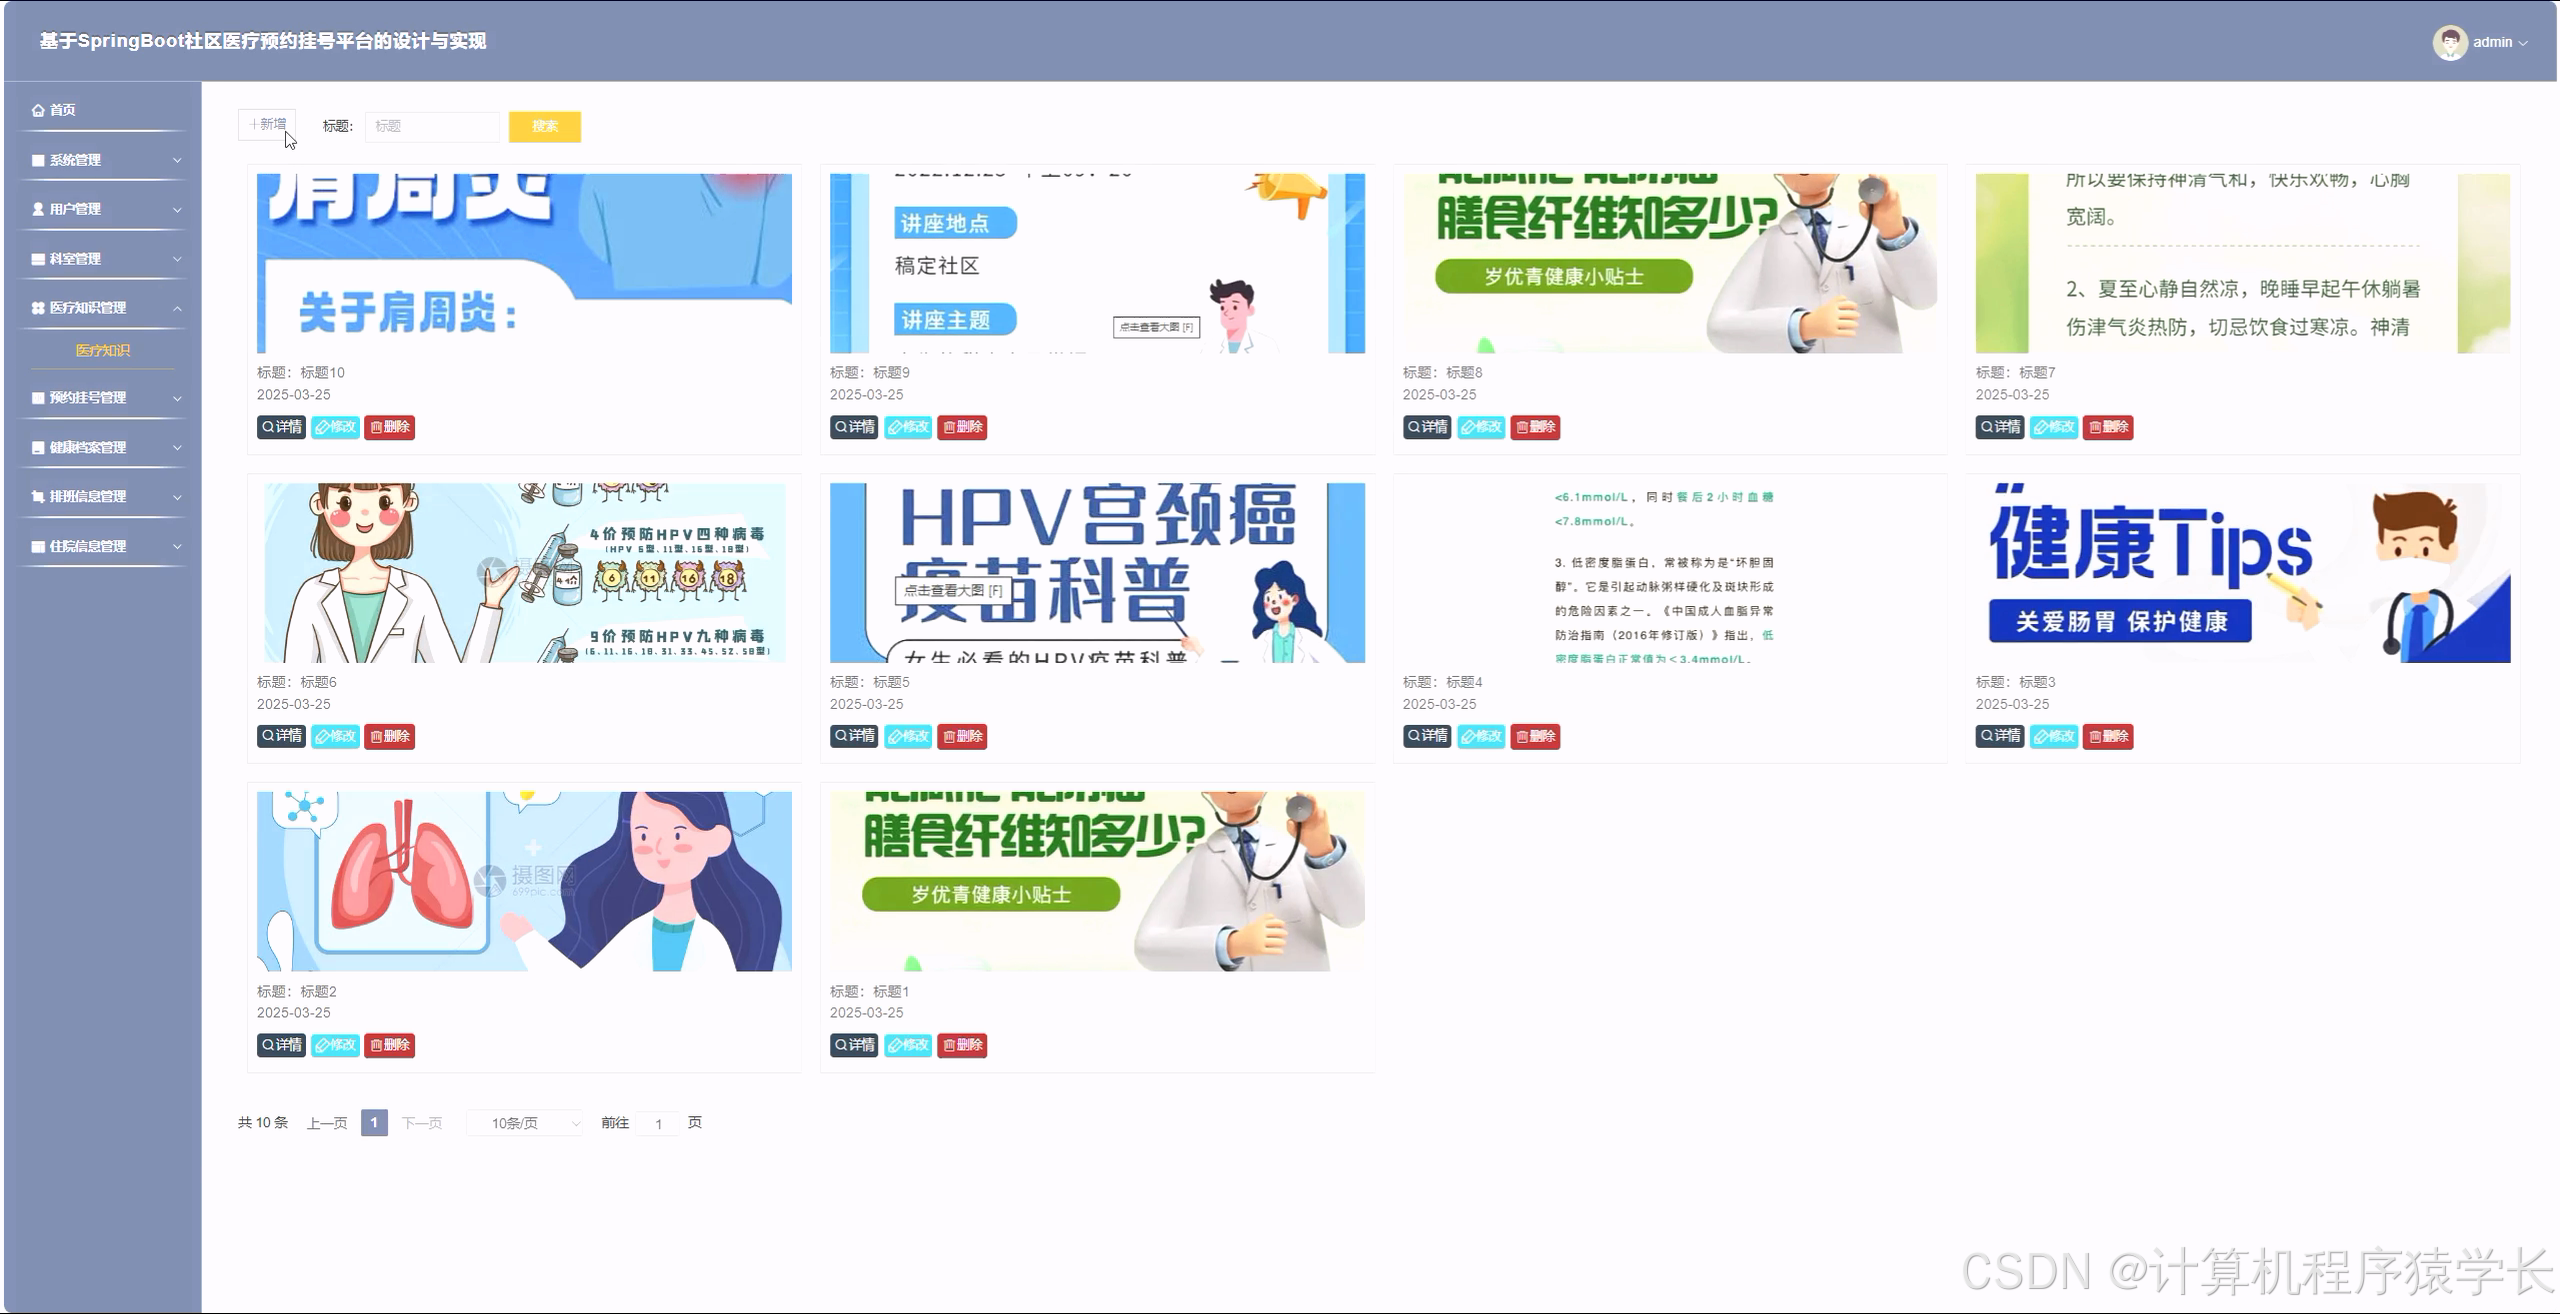Click the 删除 delete icon on 标题1
The image size is (2560, 1314).
[x=961, y=1045]
